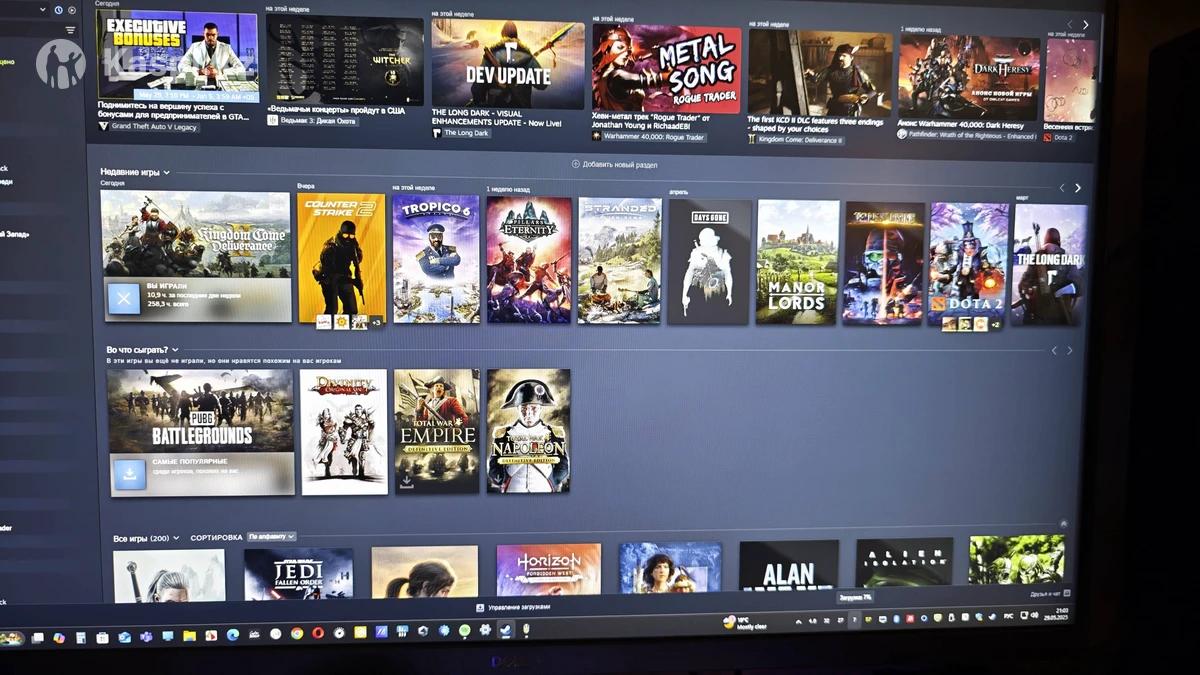The image size is (1200, 675).
Task: Open the Pathfinder: Wrath of the Righteous link
Action: [x=971, y=136]
